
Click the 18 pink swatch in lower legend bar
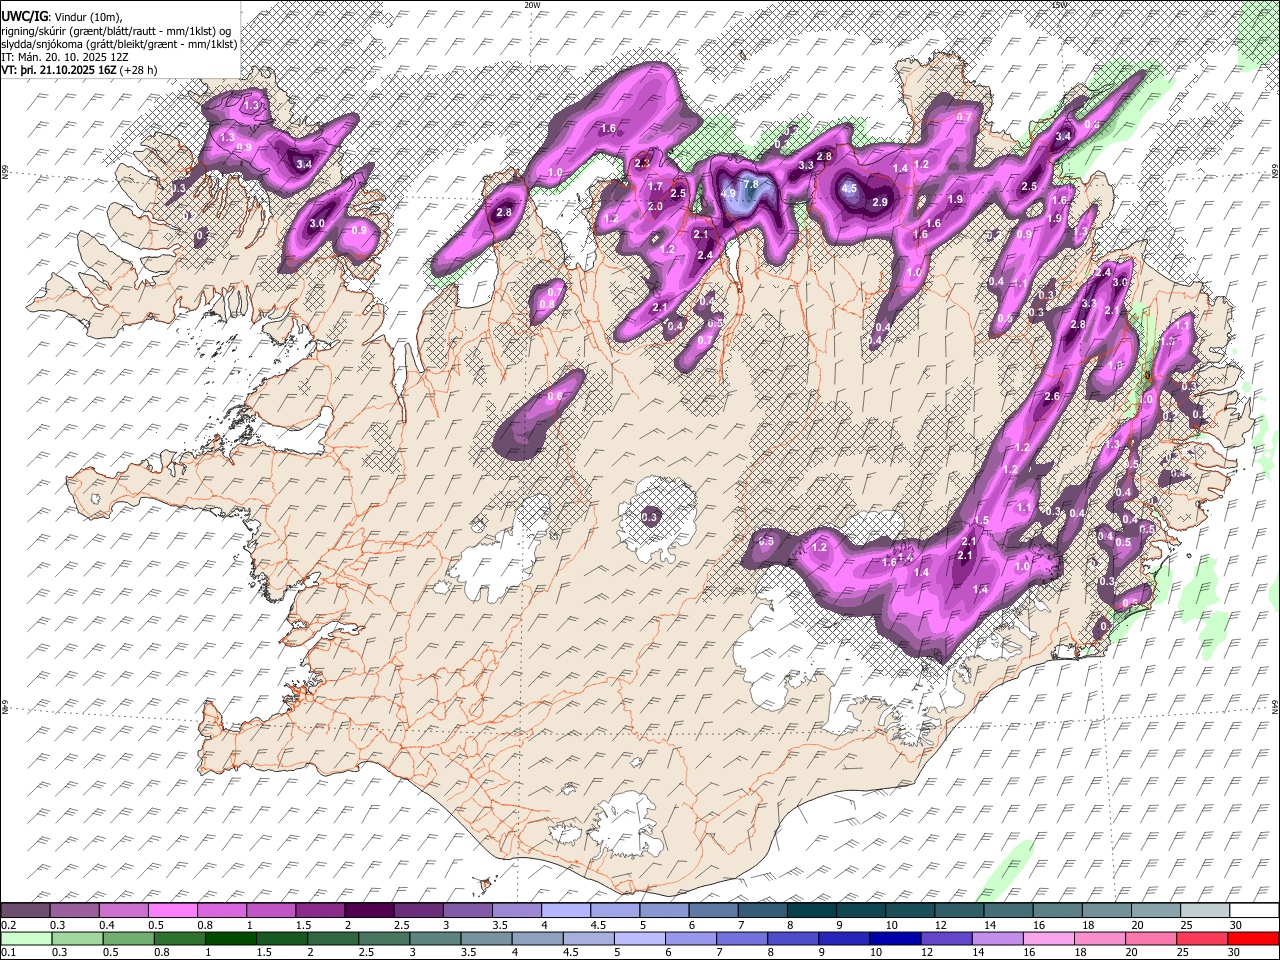pyautogui.click(x=1101, y=938)
